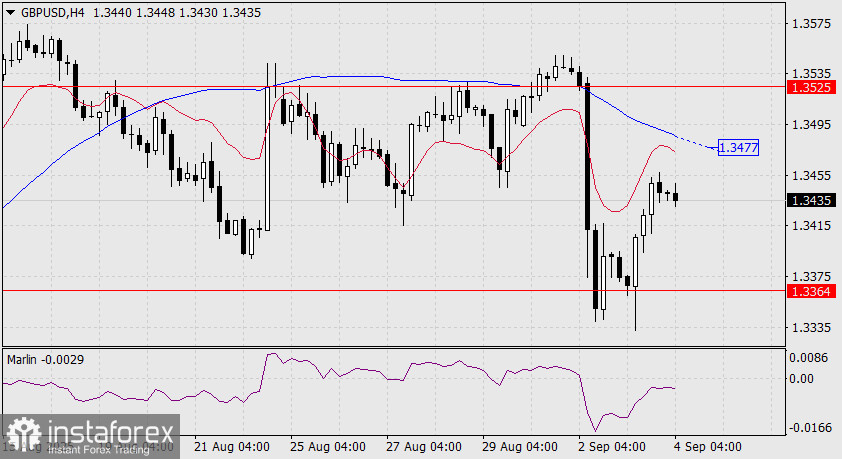Select the OHLC values 1.3440 1.3448 1.3430 1.3435
The height and width of the screenshot is (459, 842).
pyautogui.click(x=177, y=13)
